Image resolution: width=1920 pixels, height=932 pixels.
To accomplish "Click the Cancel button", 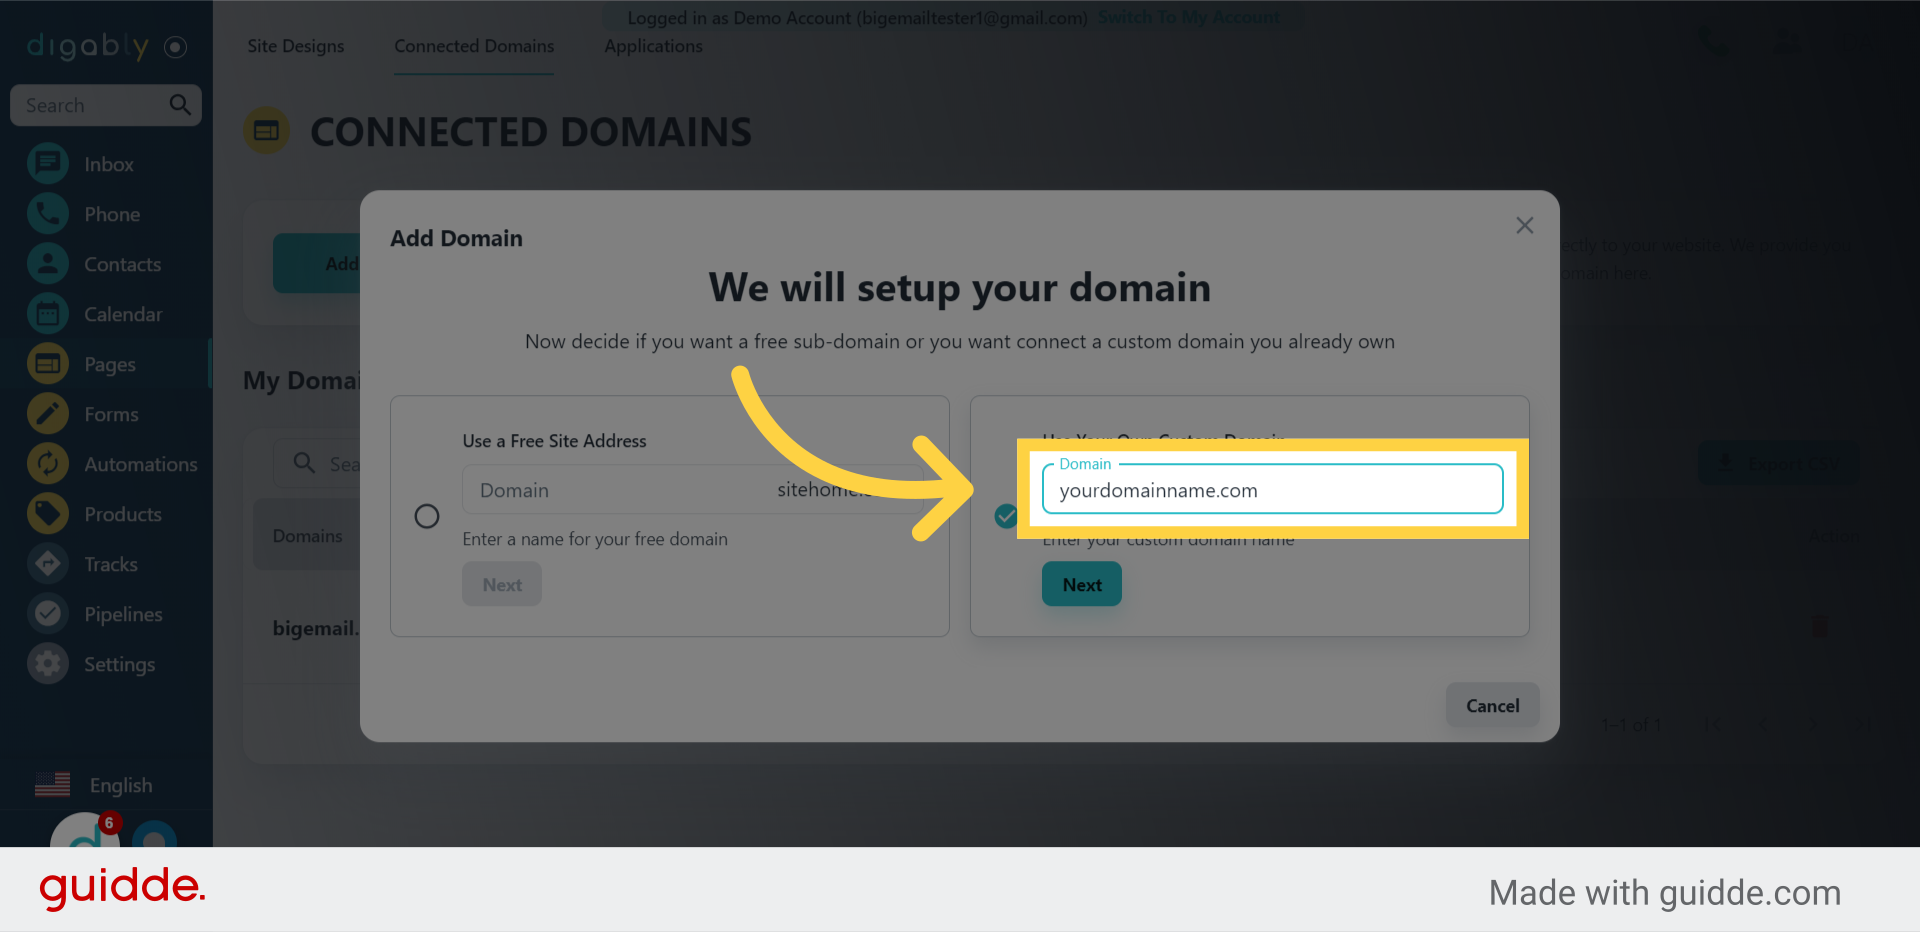I will pos(1493,706).
